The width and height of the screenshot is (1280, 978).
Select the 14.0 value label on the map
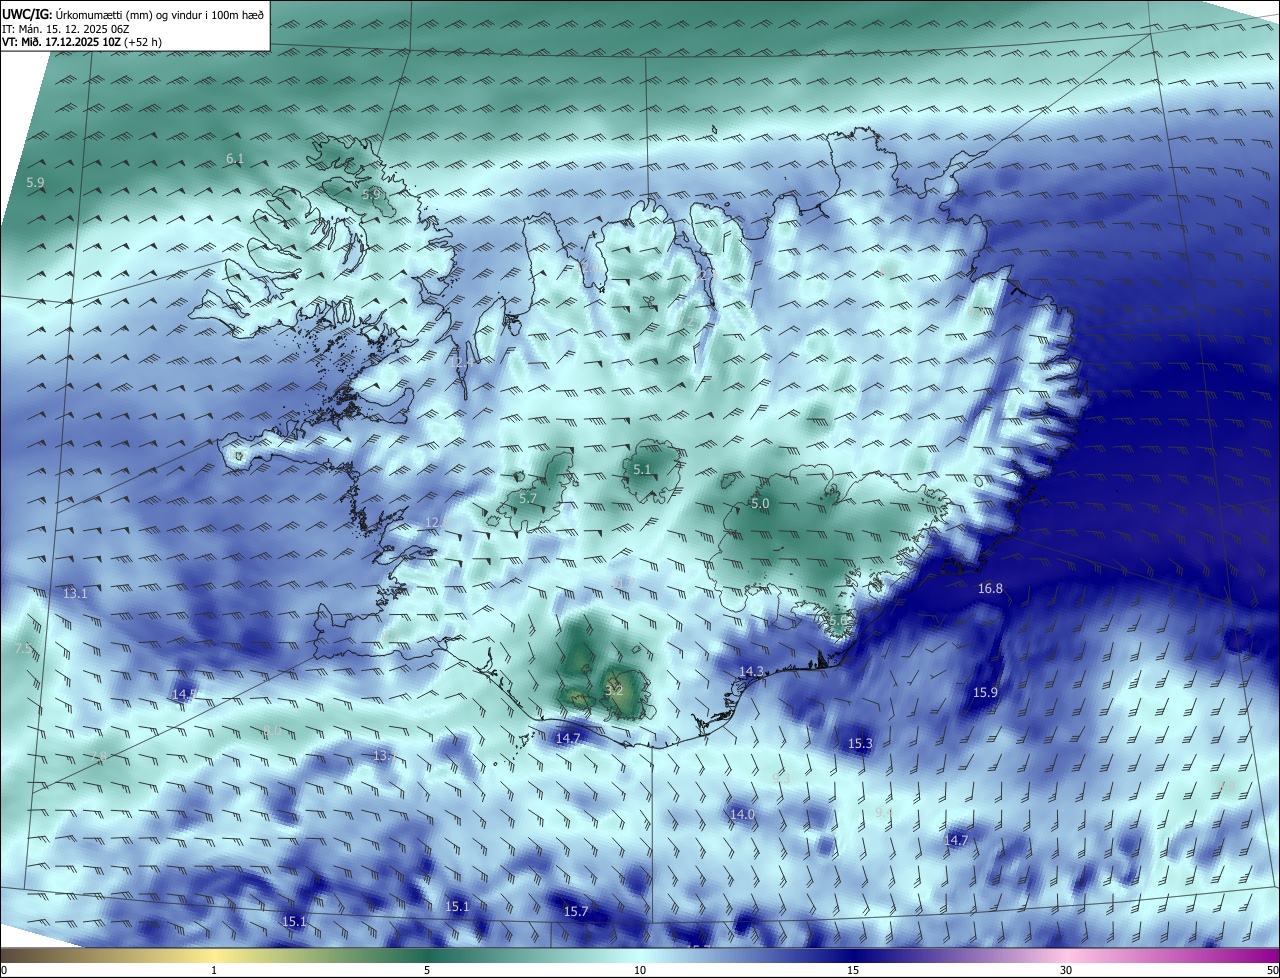pyautogui.click(x=742, y=815)
